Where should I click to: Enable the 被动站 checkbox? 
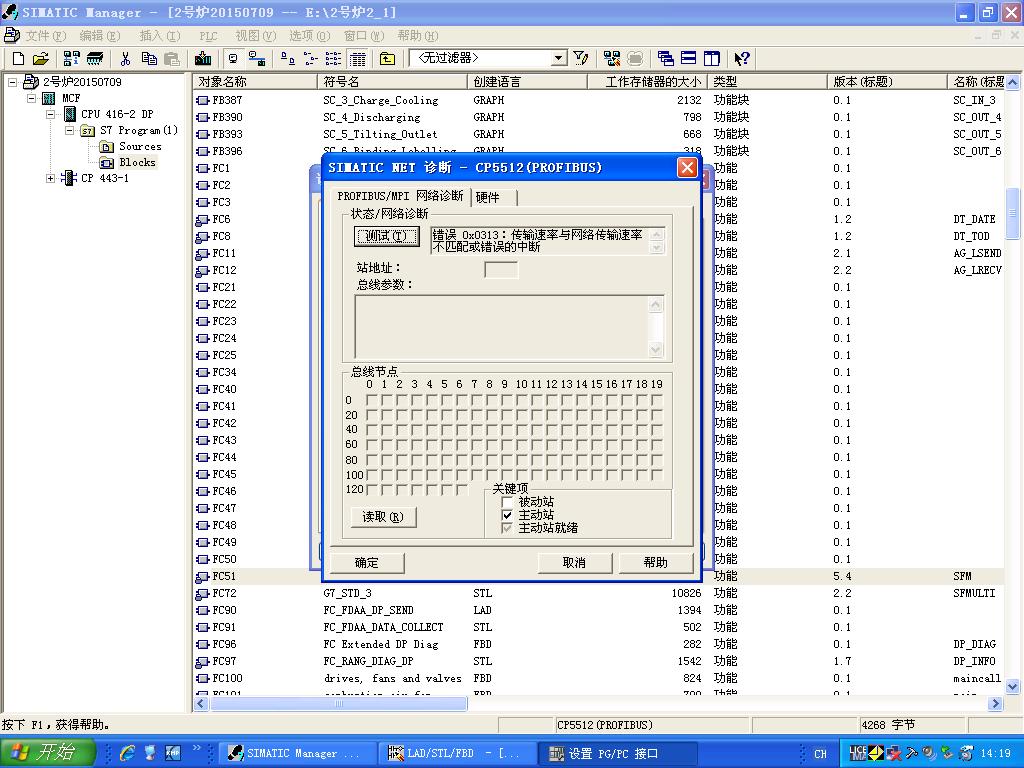tap(507, 502)
